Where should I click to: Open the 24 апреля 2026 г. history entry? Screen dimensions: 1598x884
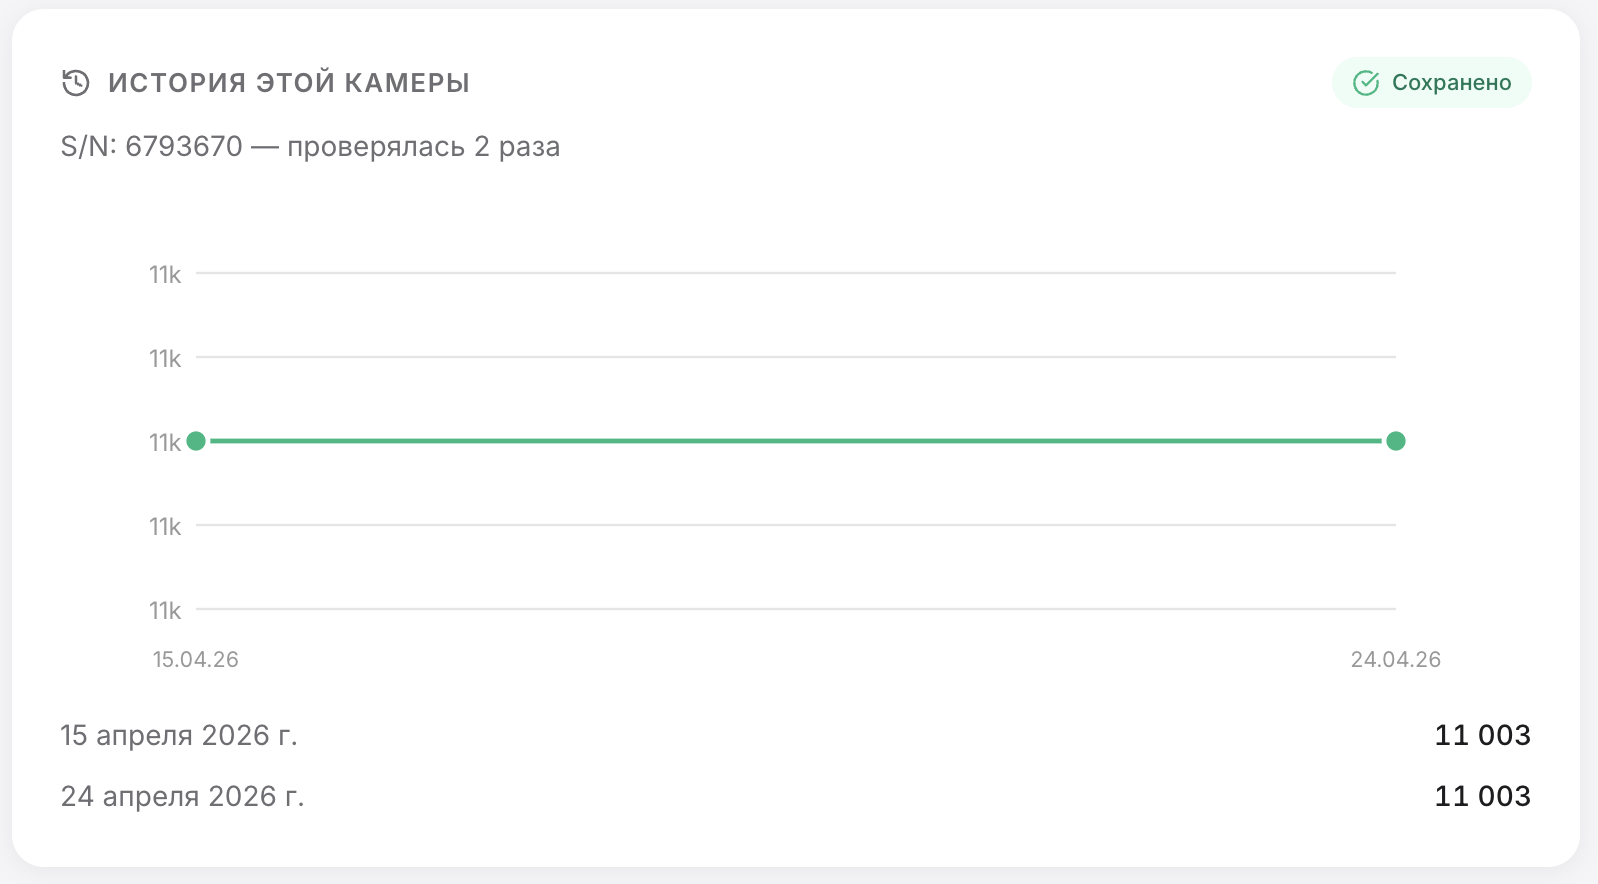click(x=182, y=796)
